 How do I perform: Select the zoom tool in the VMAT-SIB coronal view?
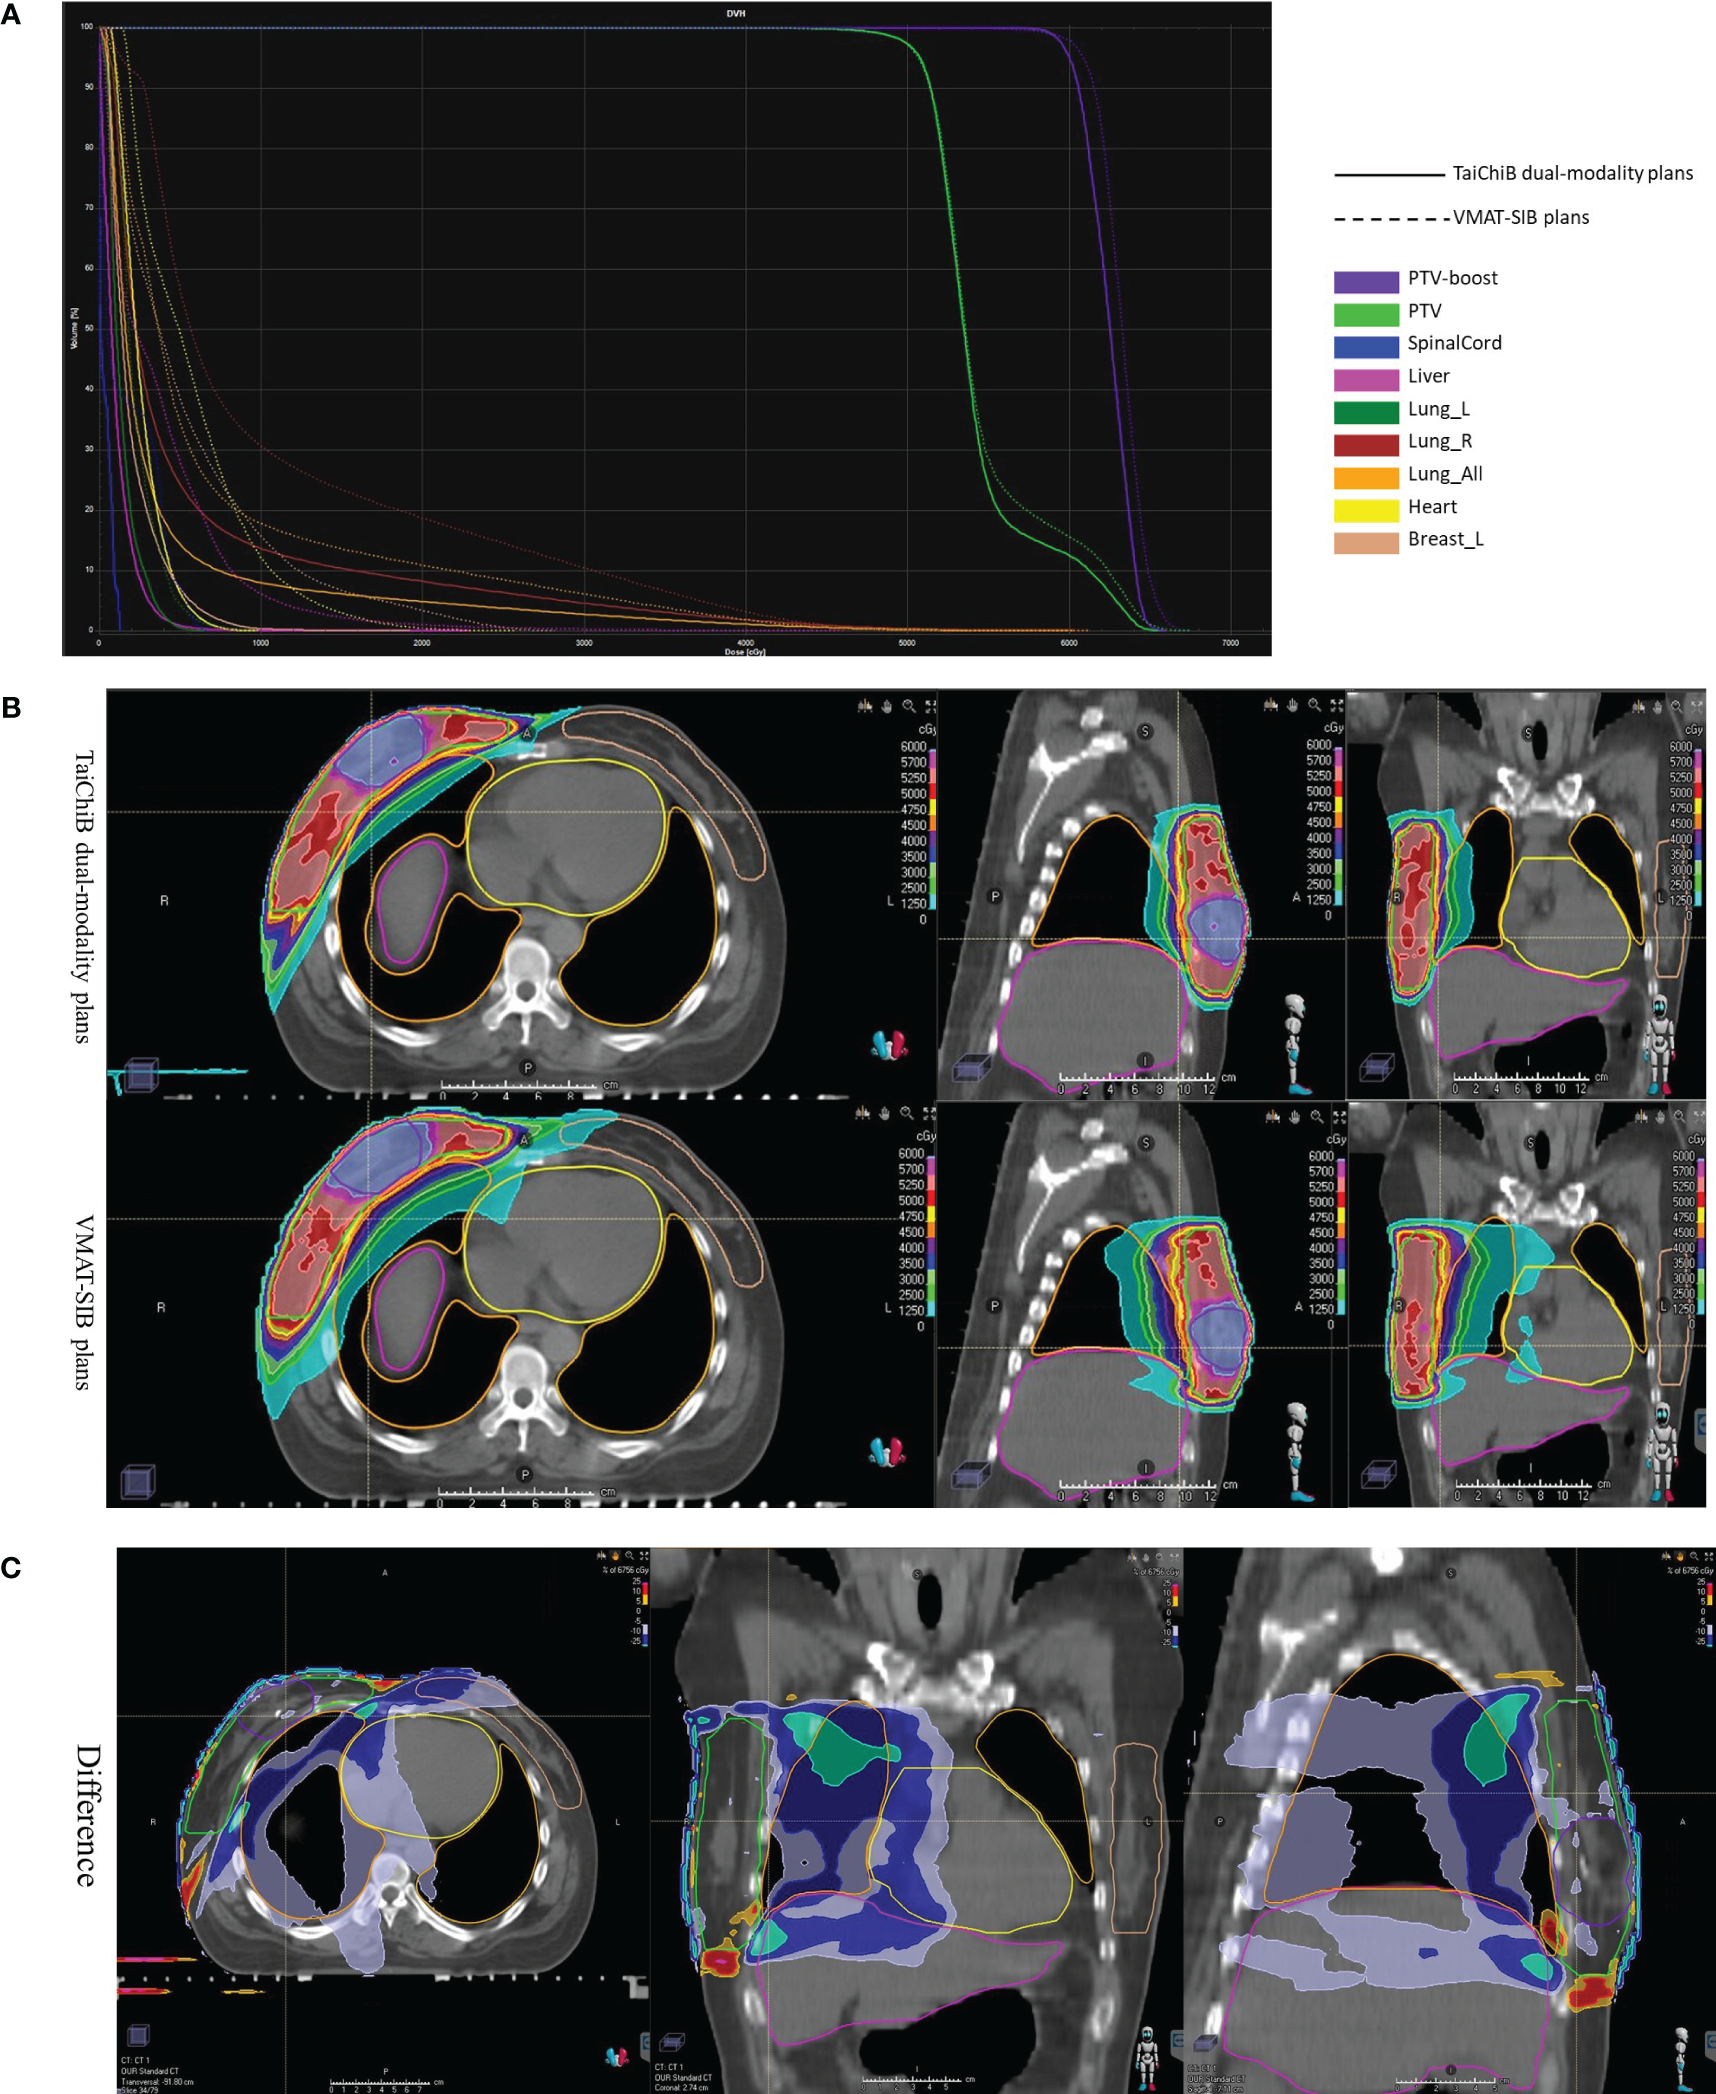pos(1679,1116)
